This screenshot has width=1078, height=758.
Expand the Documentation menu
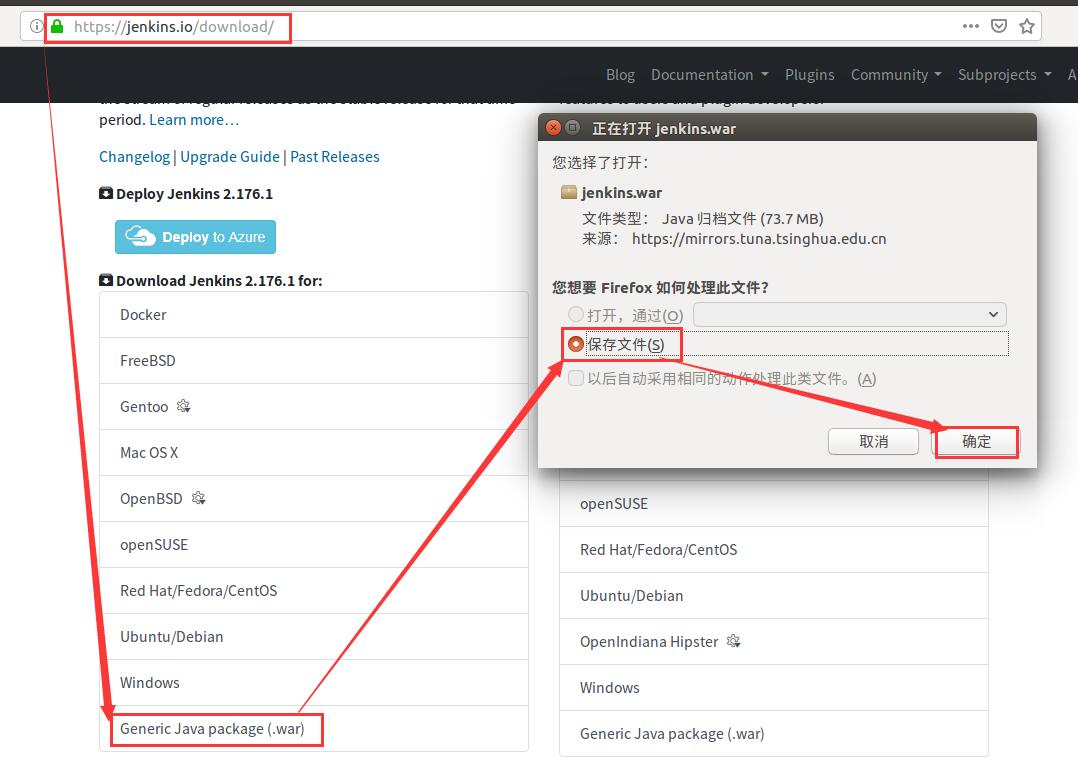pos(710,74)
